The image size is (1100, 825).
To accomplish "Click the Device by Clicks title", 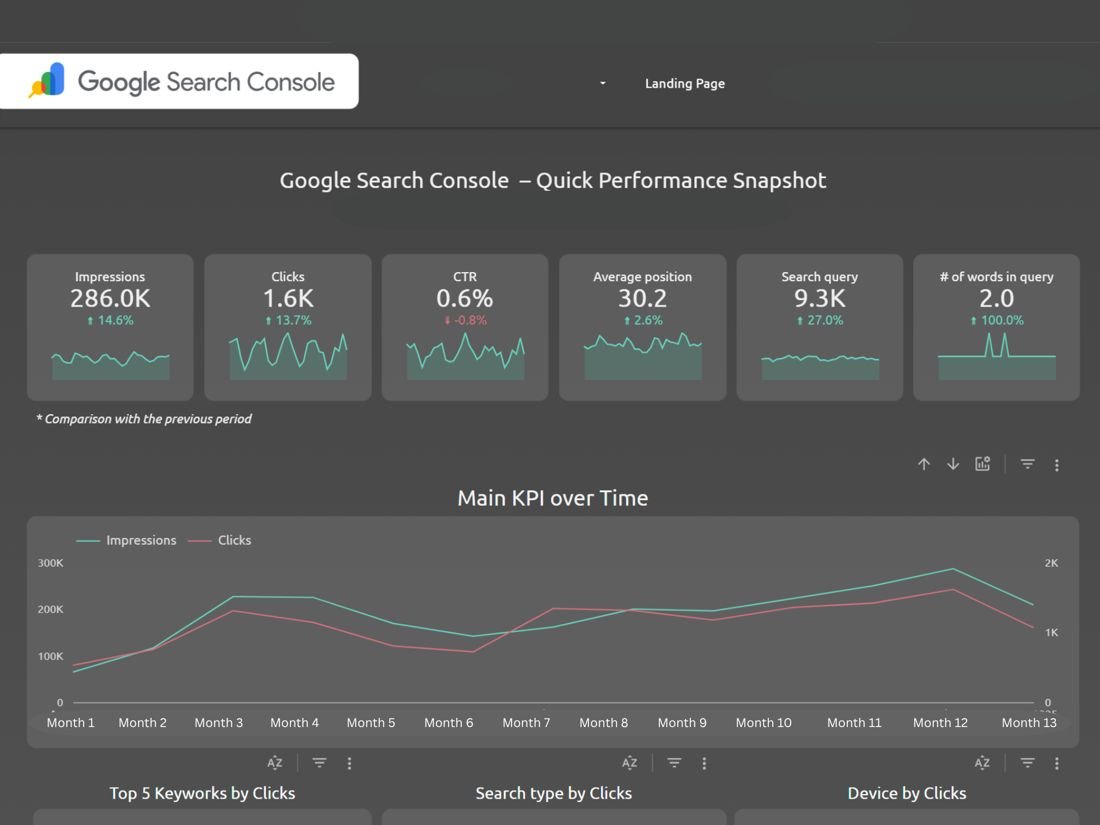I will (906, 793).
